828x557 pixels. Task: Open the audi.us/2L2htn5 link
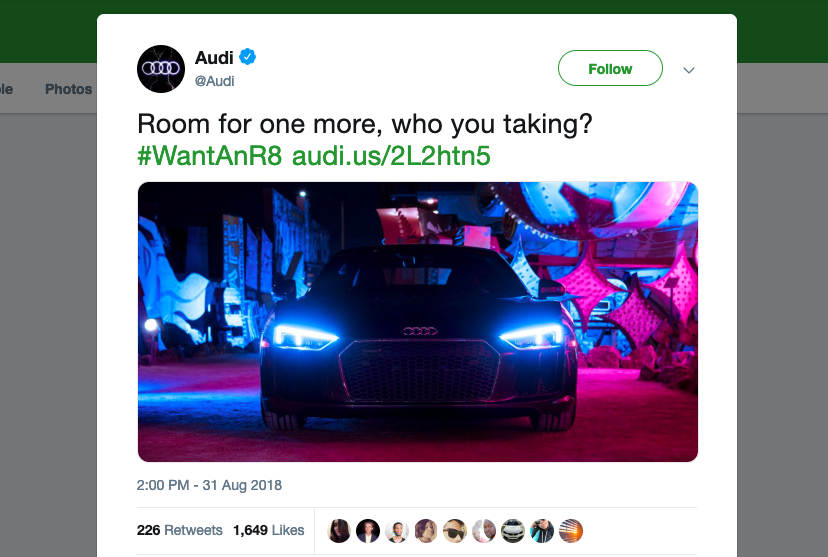(x=391, y=156)
